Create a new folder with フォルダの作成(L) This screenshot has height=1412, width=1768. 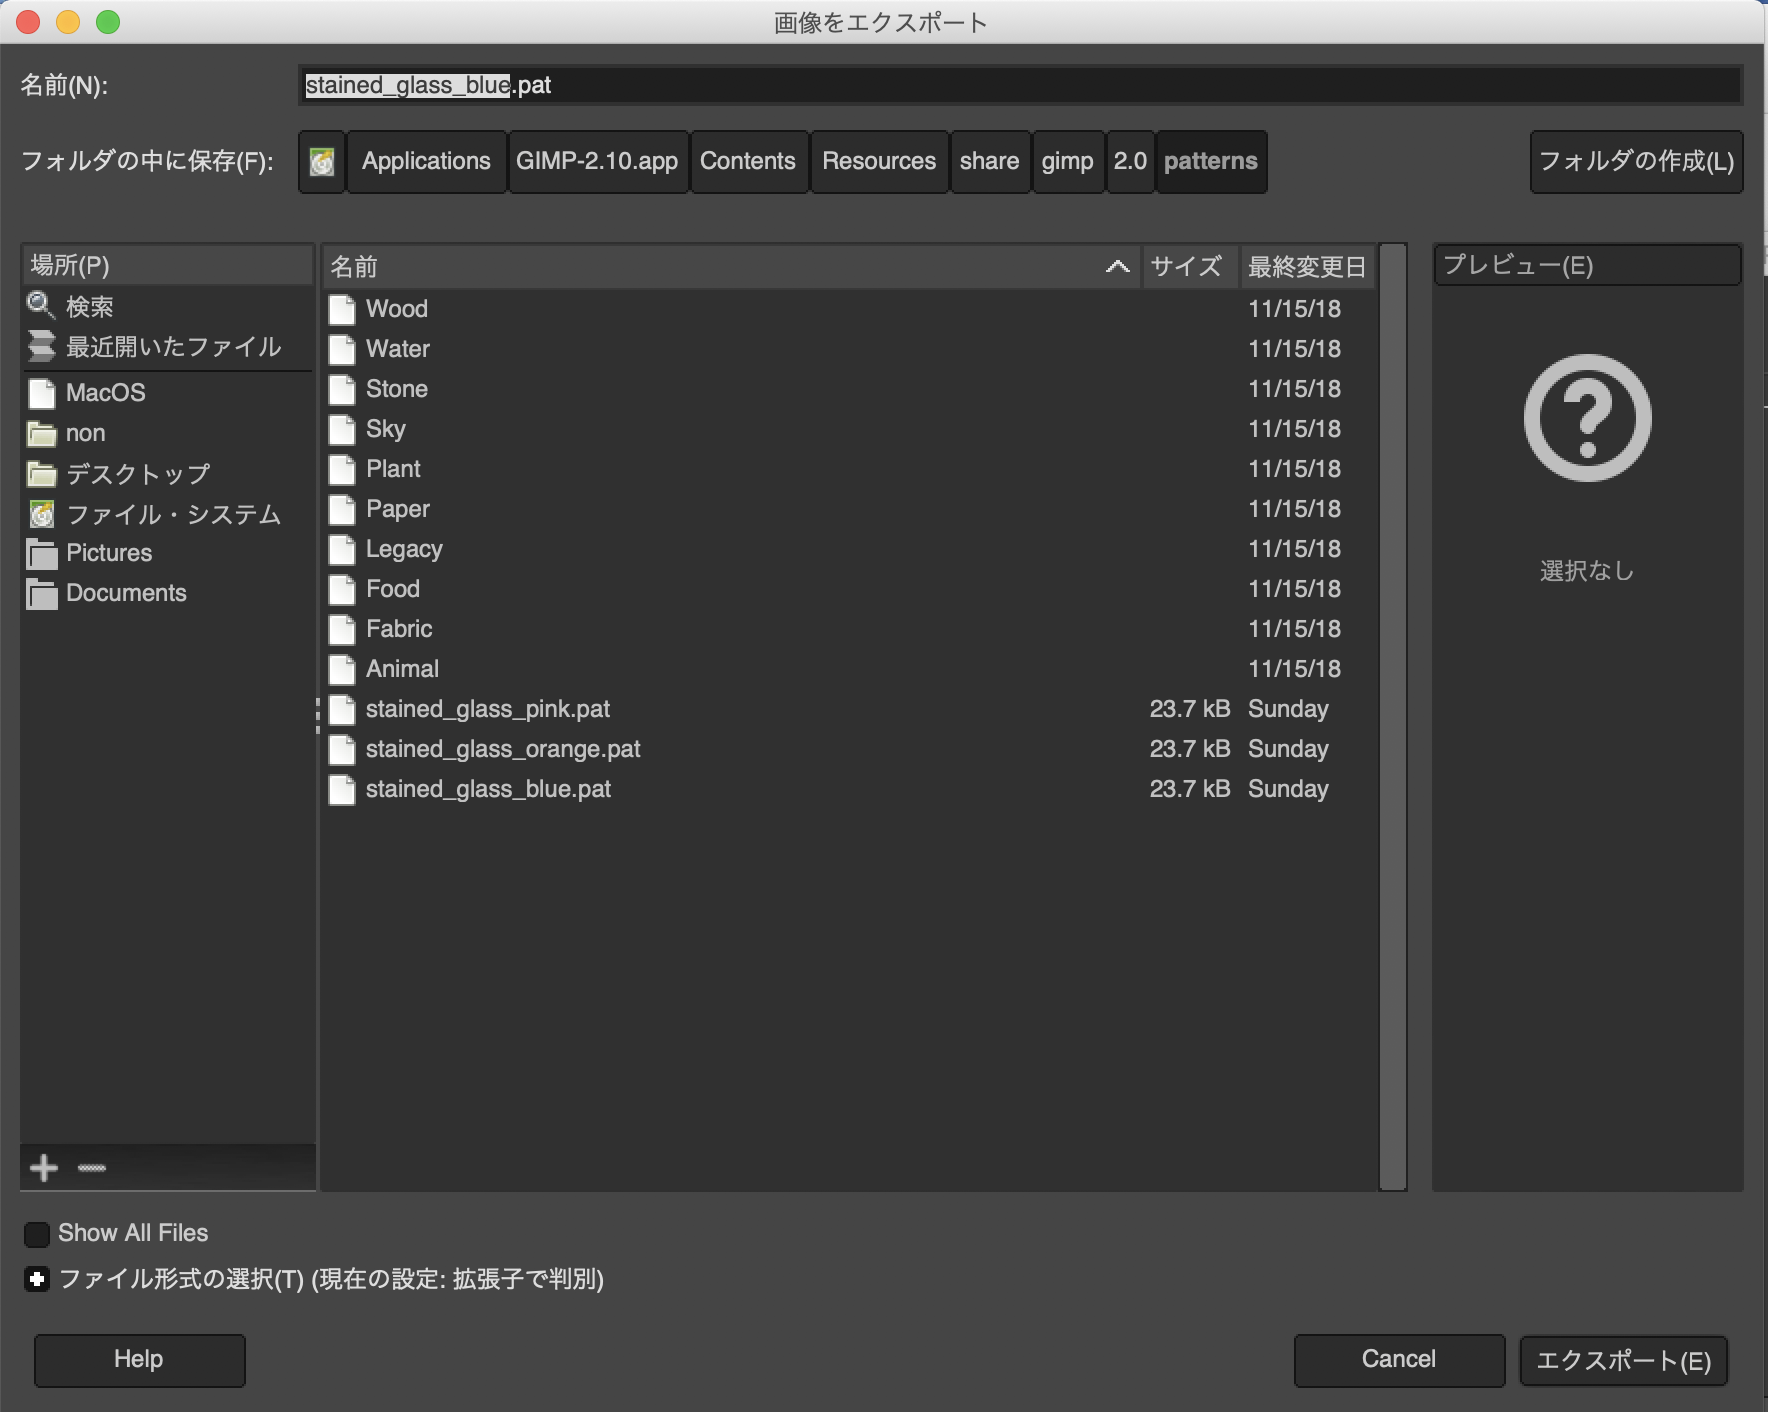(x=1635, y=161)
